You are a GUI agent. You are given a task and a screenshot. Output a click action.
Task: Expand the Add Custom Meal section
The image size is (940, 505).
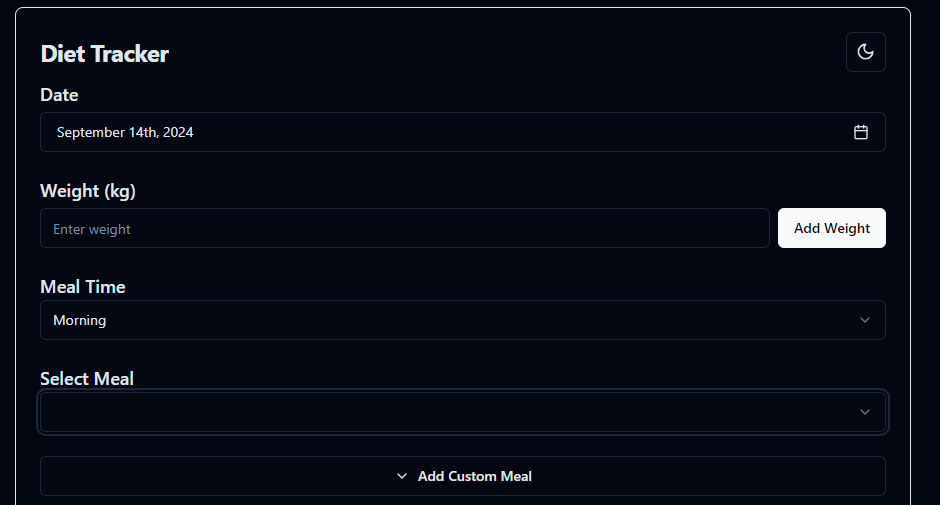tap(462, 476)
